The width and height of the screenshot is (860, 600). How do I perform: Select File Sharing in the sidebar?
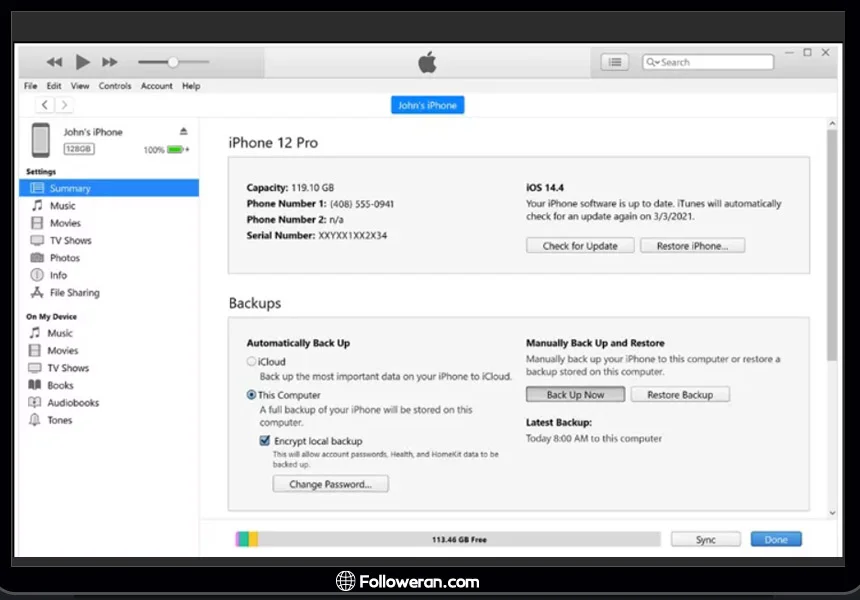pos(74,293)
